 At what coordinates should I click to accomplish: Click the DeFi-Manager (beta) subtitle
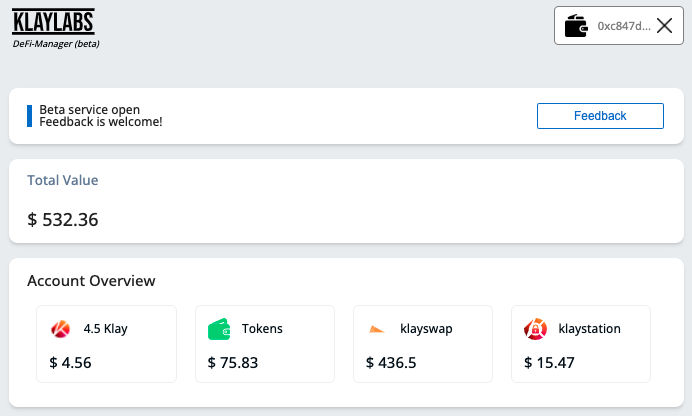56,44
